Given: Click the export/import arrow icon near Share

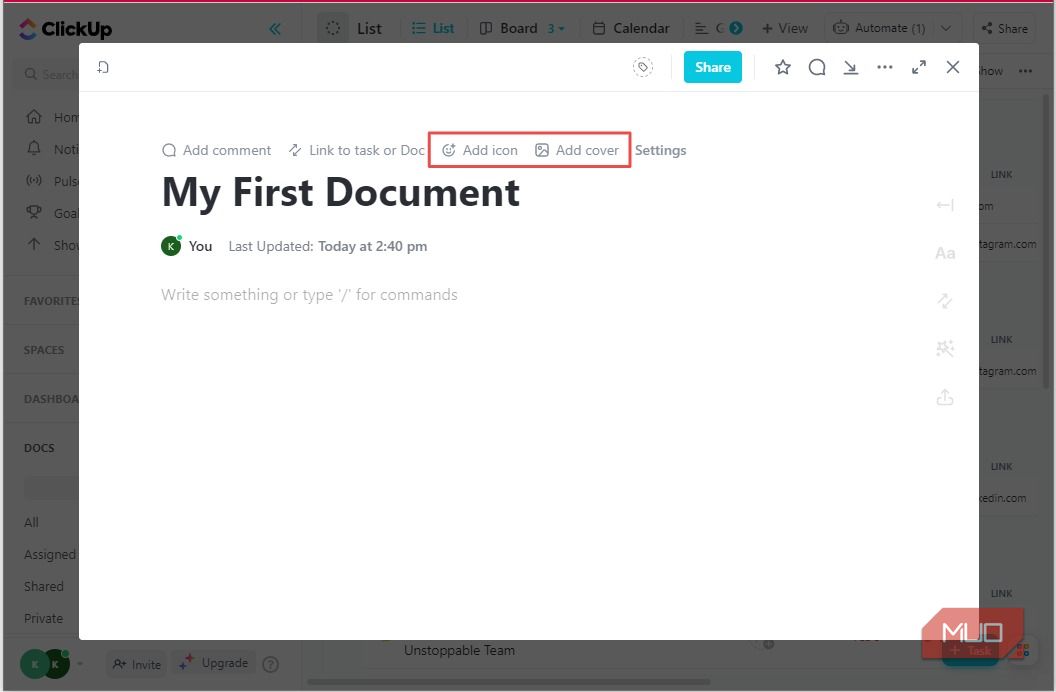Looking at the screenshot, I should pos(851,67).
